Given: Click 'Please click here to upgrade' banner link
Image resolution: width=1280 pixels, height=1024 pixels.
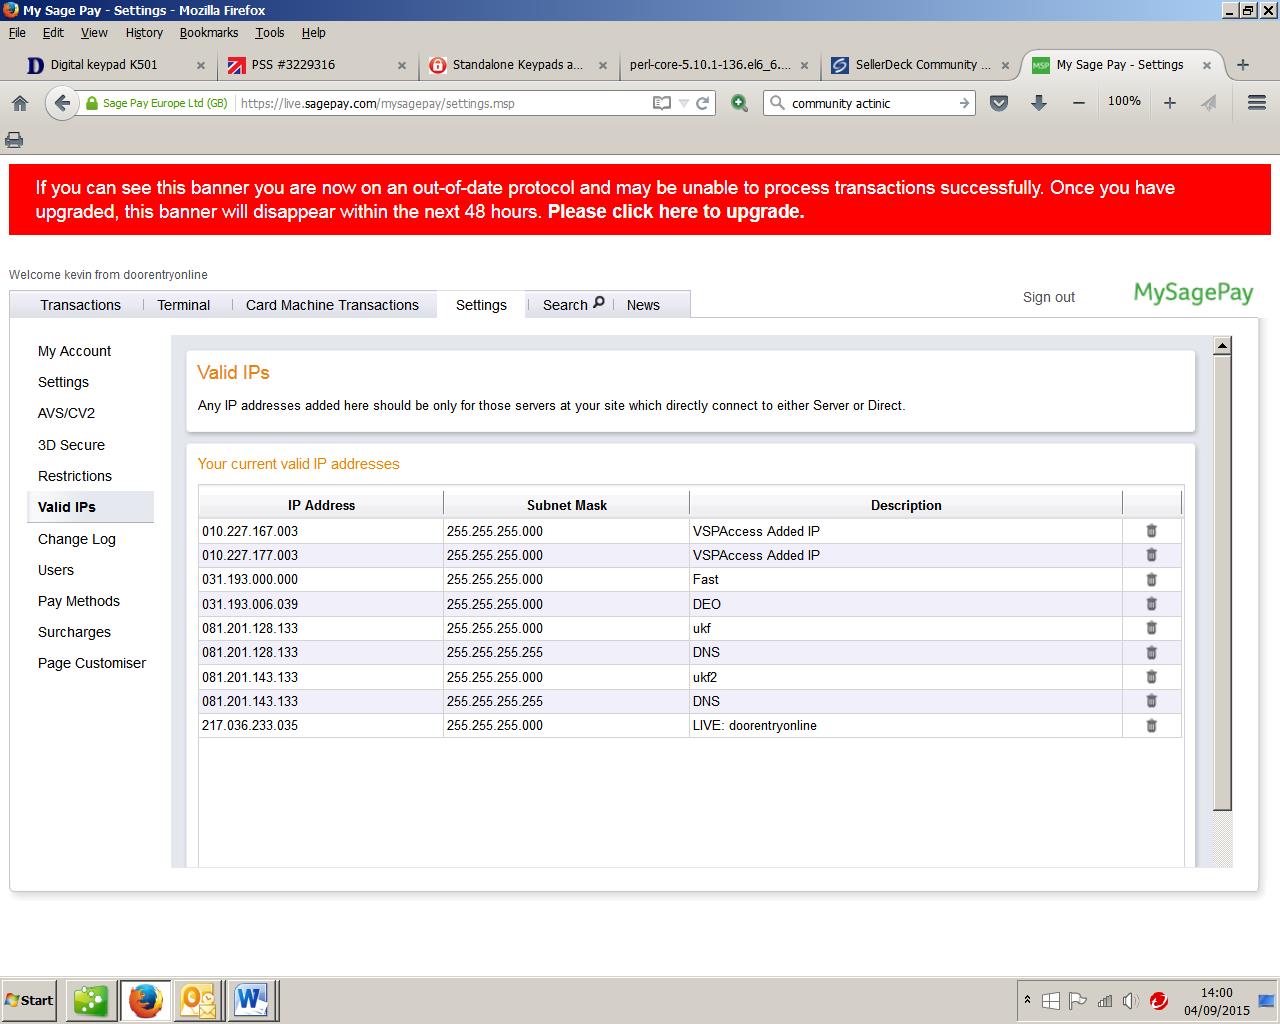Looking at the screenshot, I should 675,211.
